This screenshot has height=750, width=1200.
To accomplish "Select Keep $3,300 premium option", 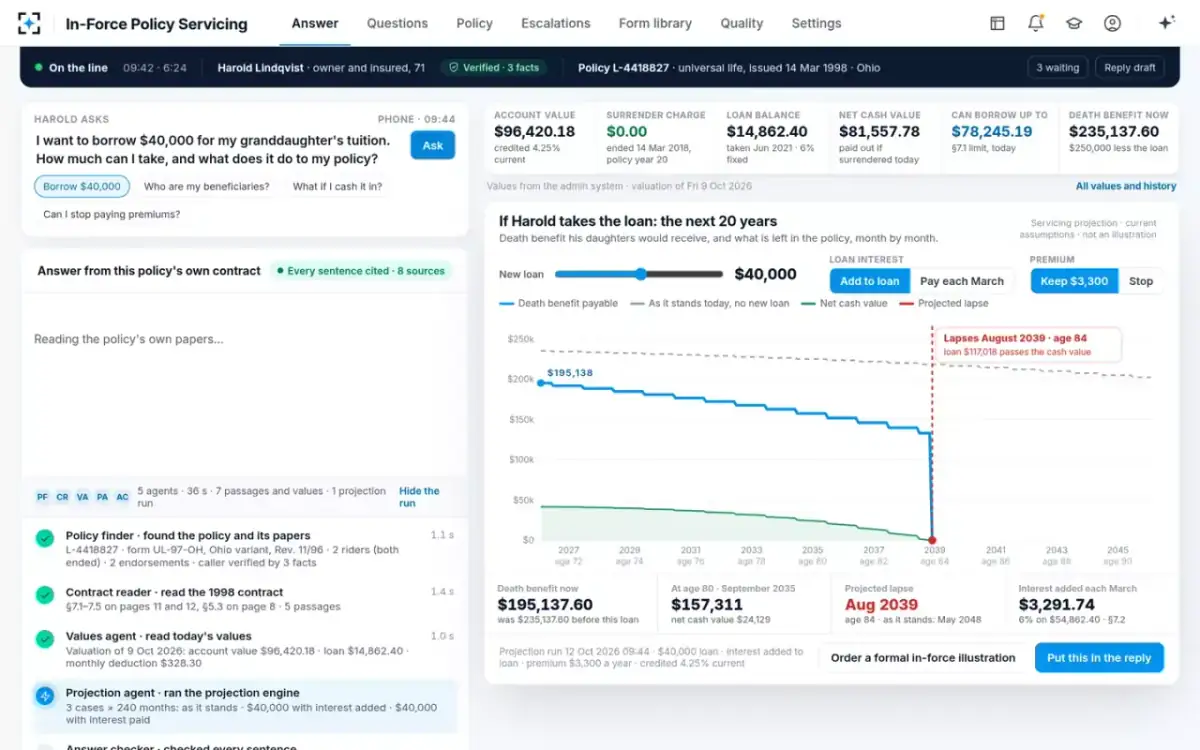I will [x=1074, y=281].
